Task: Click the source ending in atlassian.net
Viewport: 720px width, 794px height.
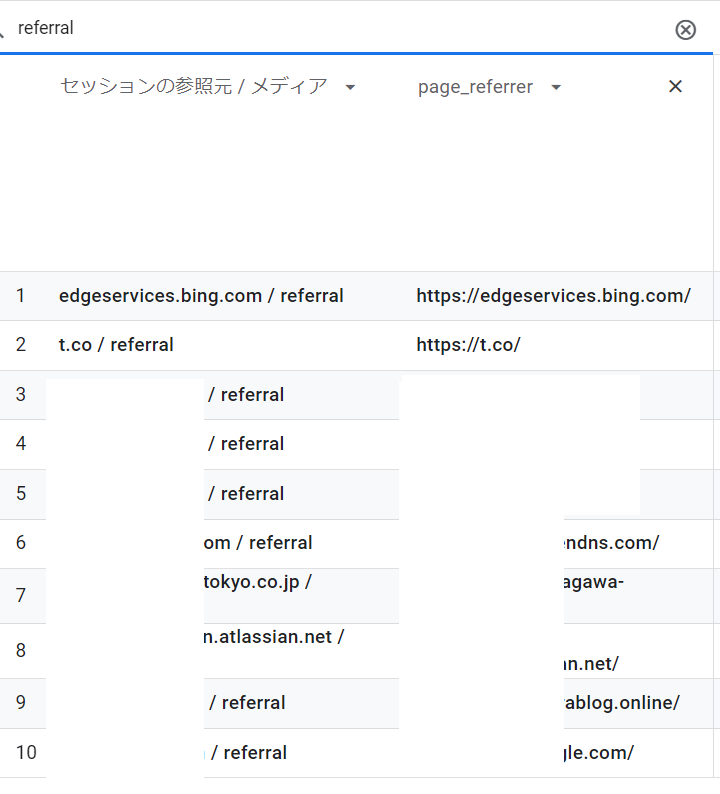Action: [274, 637]
